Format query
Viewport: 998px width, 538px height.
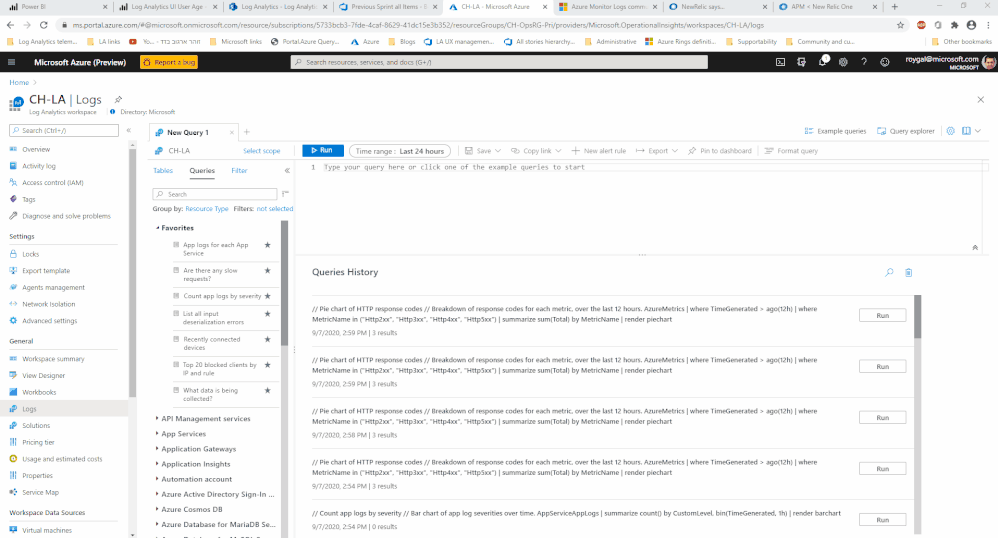click(791, 151)
